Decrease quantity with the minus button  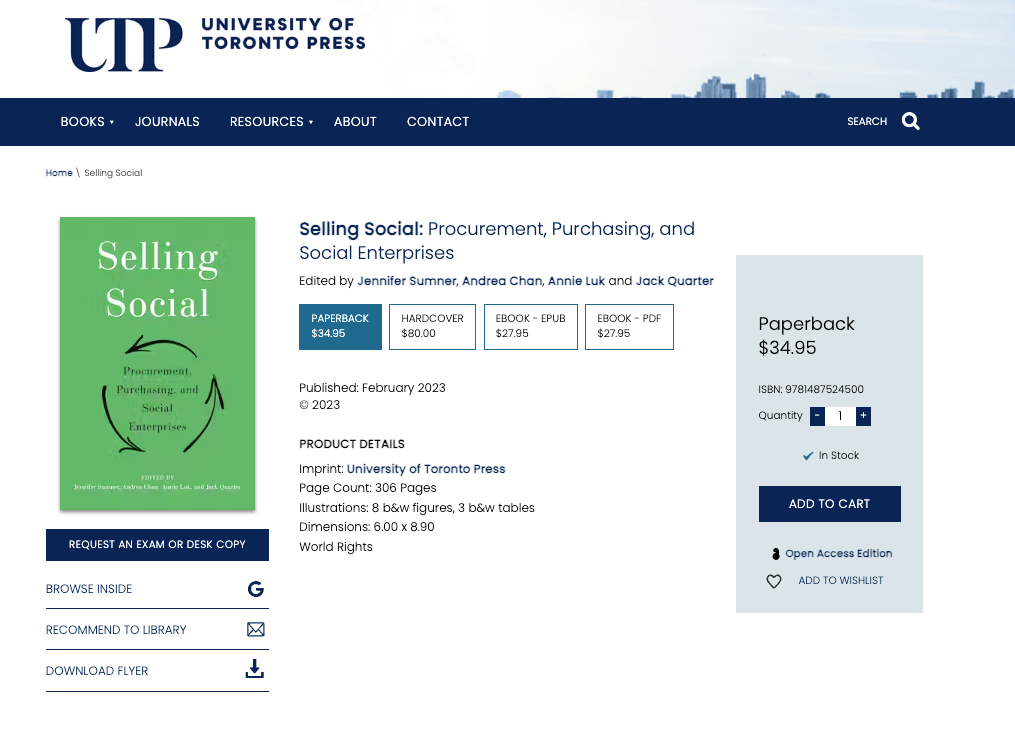[x=817, y=415]
